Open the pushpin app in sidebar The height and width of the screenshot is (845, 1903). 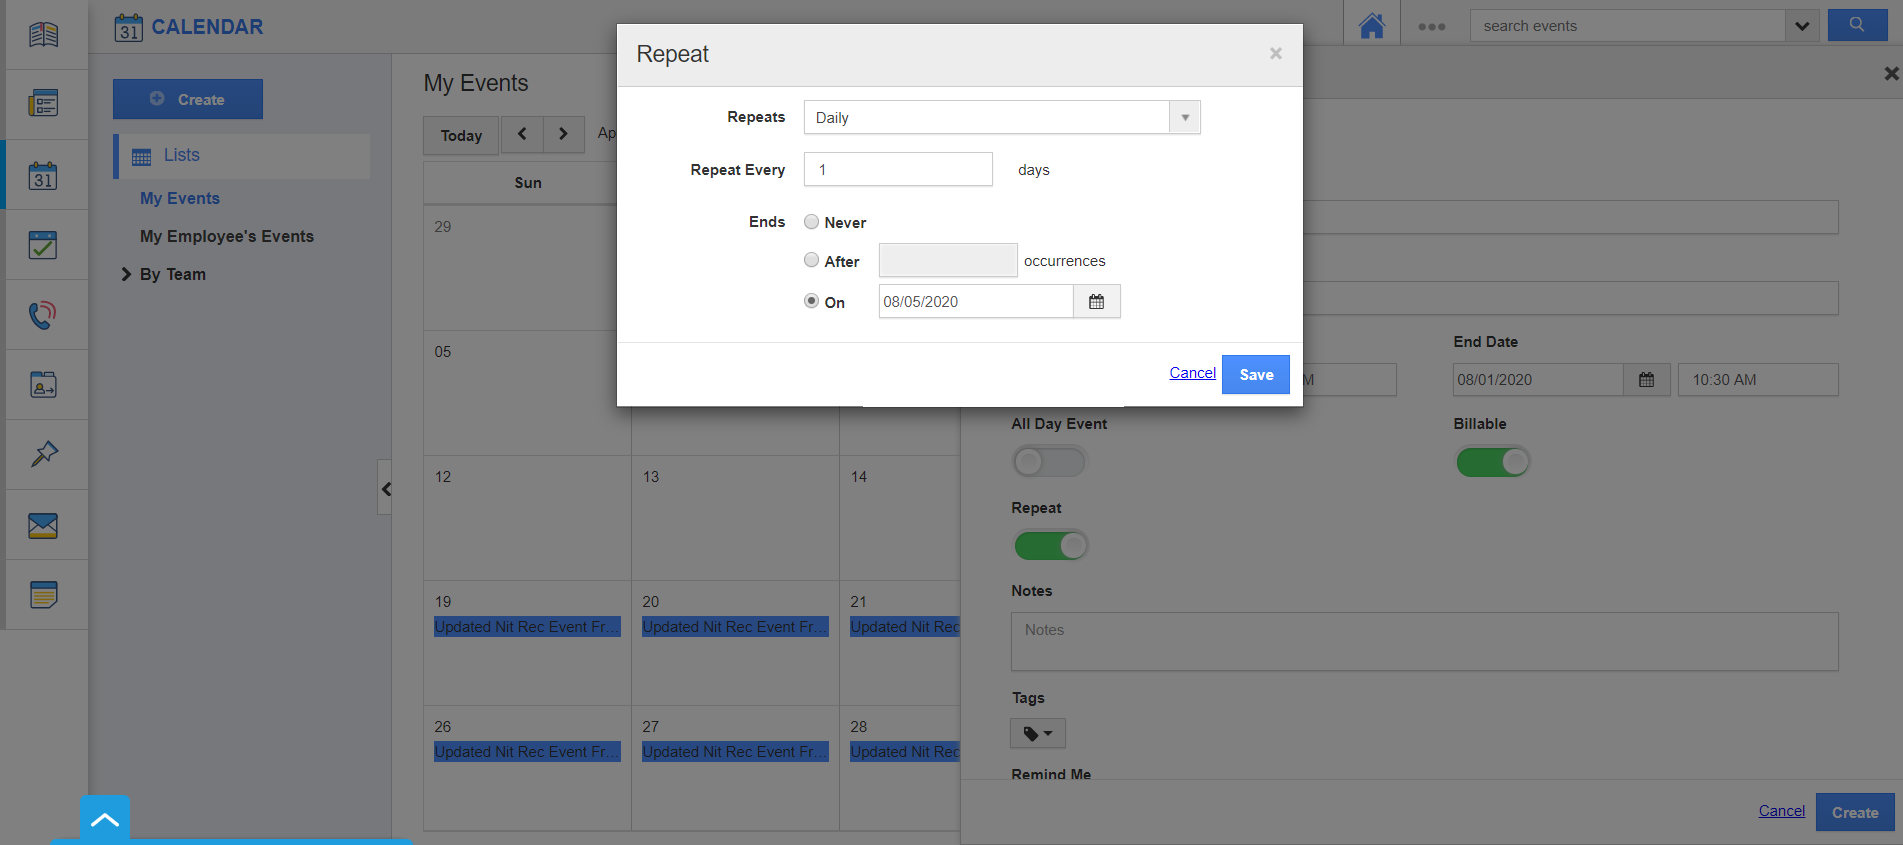[x=43, y=455]
